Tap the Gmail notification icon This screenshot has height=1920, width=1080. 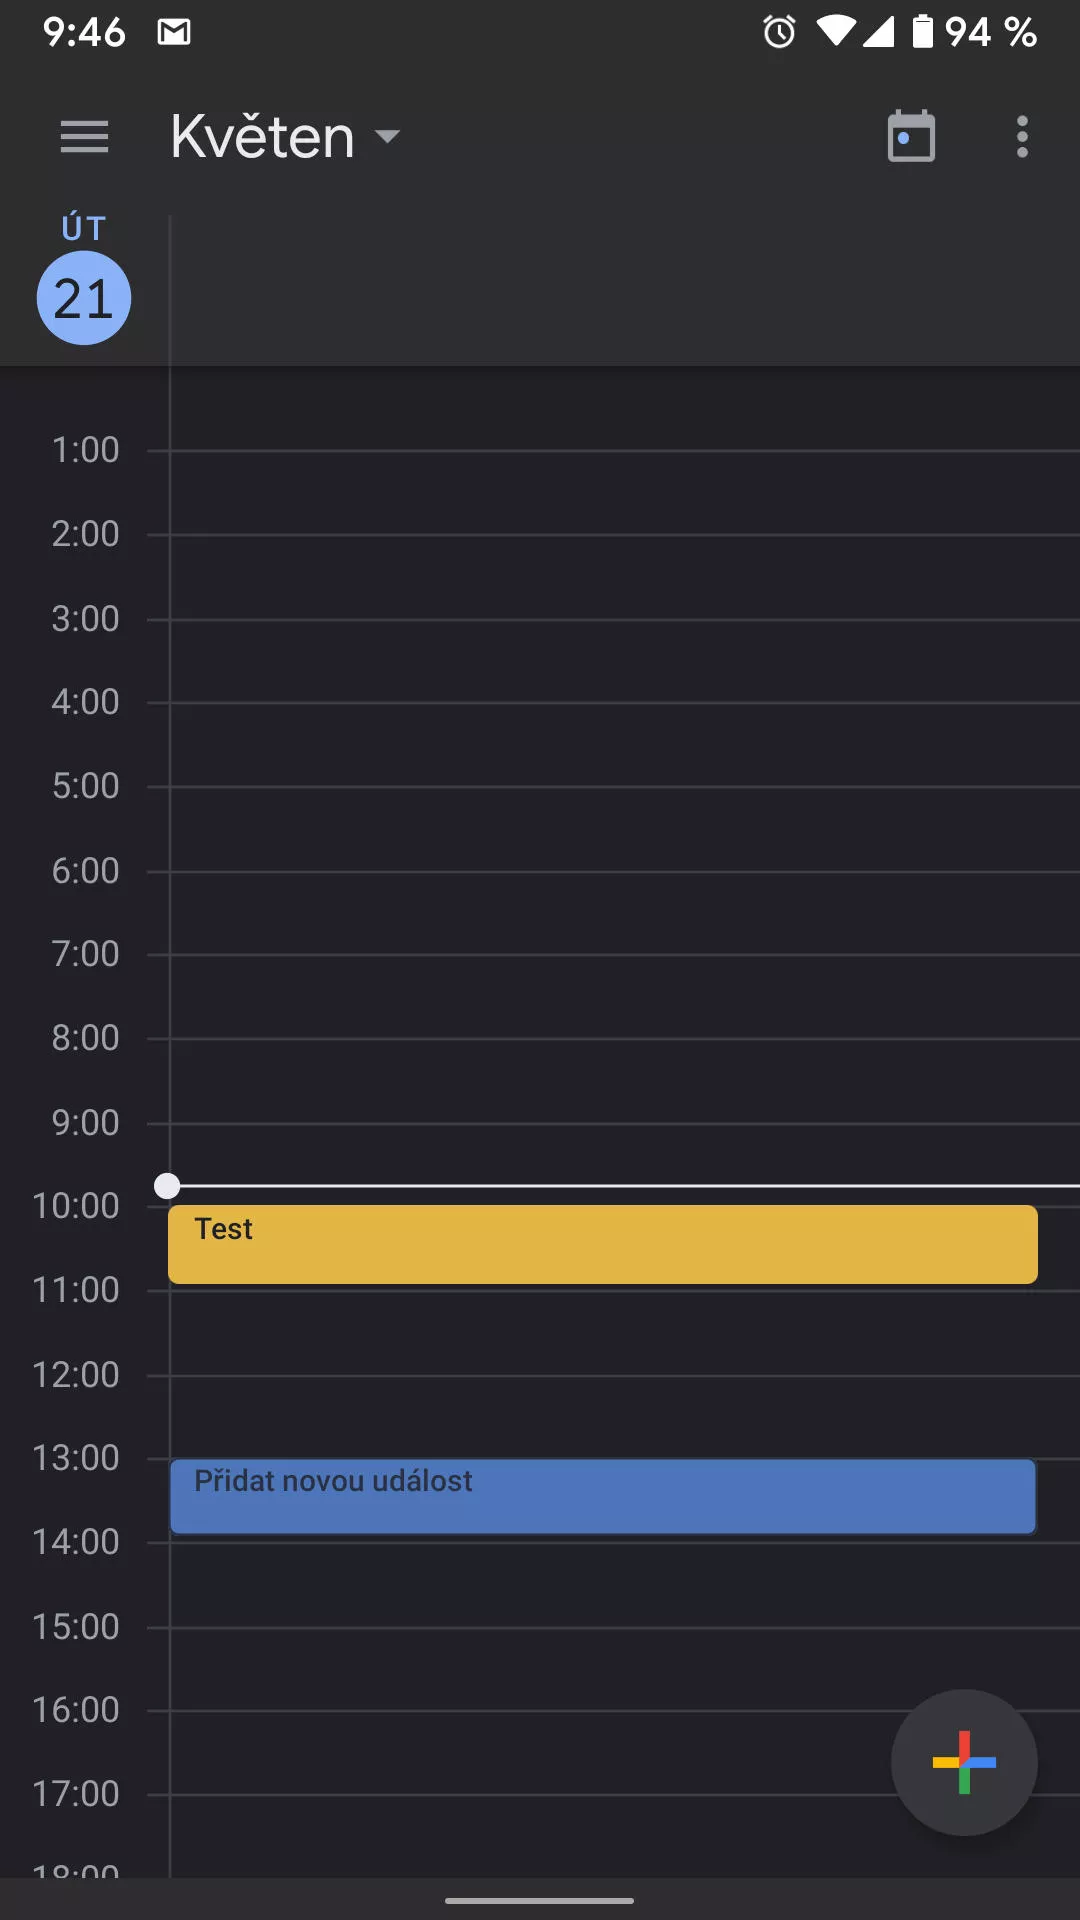click(174, 32)
